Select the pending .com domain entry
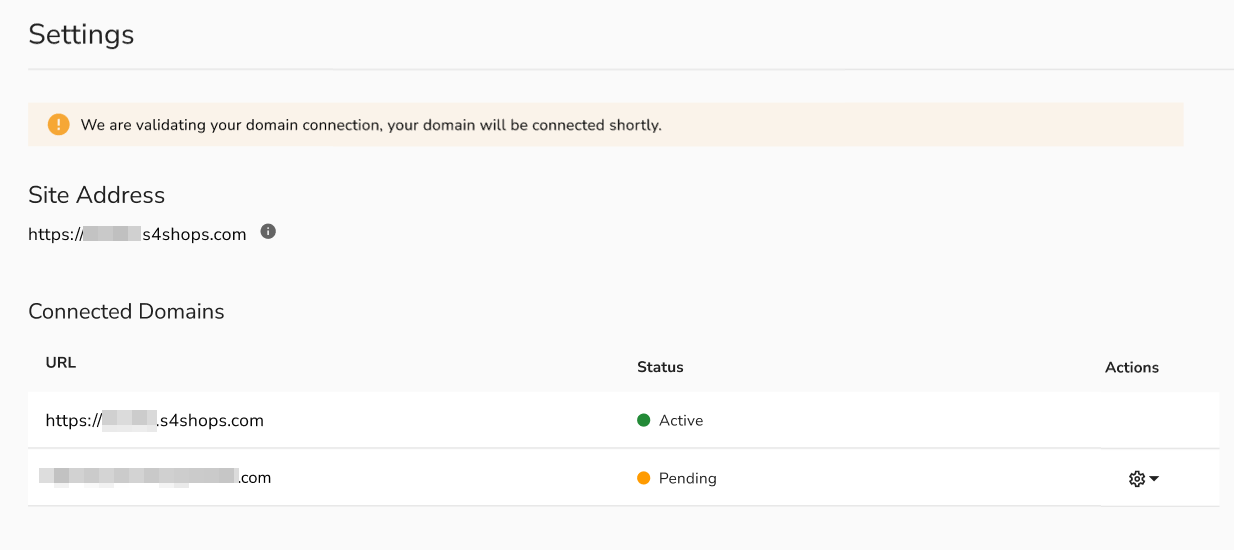 pos(155,478)
